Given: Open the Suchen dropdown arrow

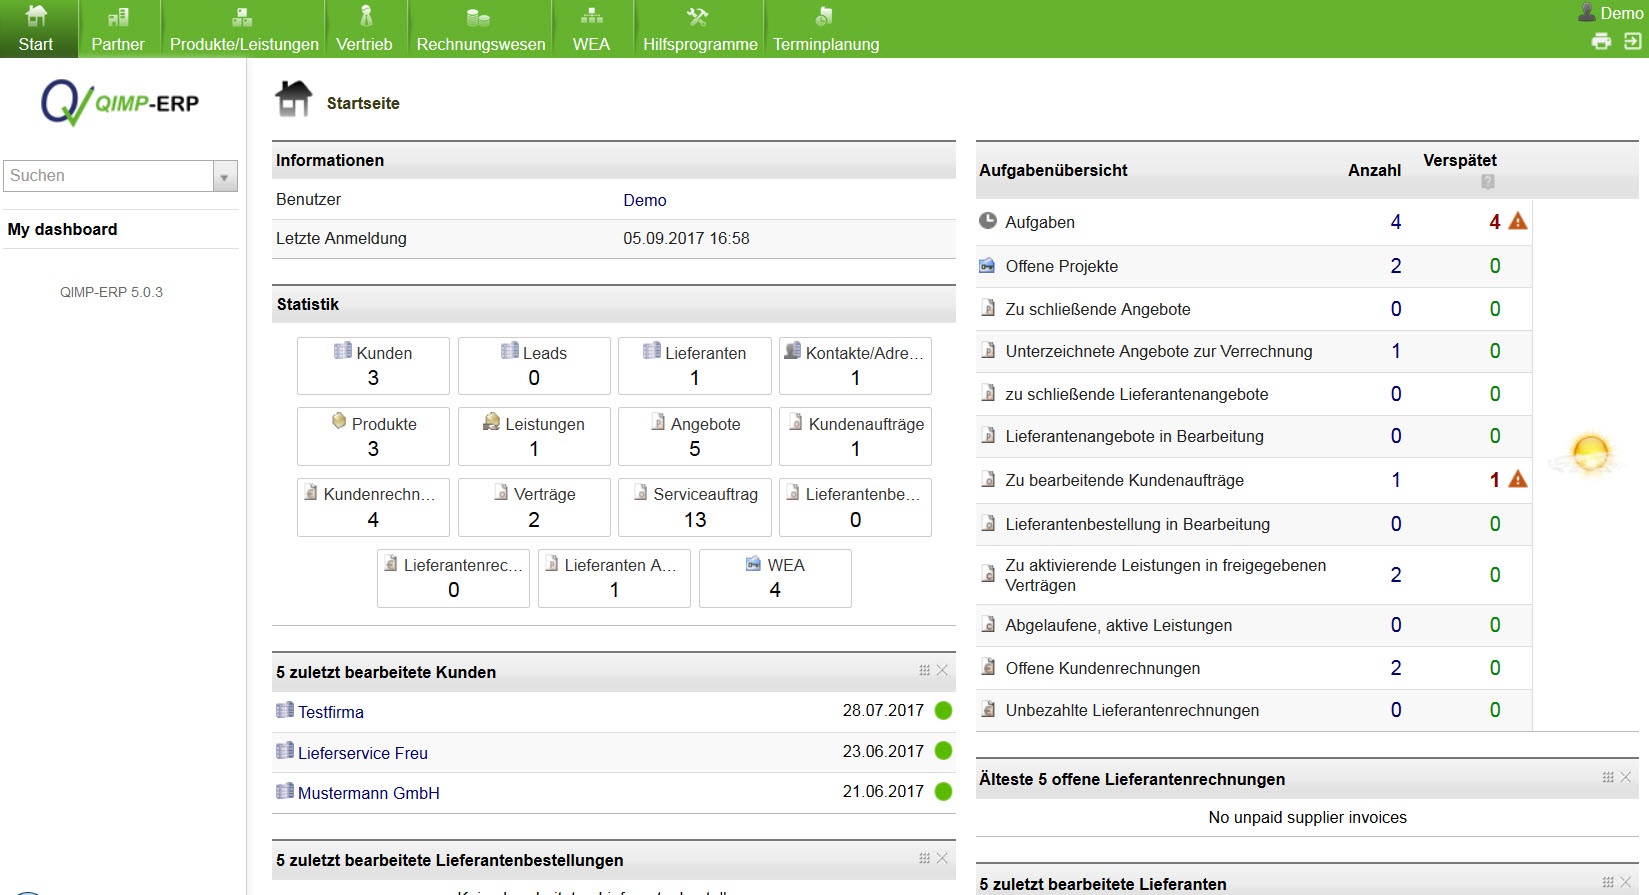Looking at the screenshot, I should (x=225, y=176).
